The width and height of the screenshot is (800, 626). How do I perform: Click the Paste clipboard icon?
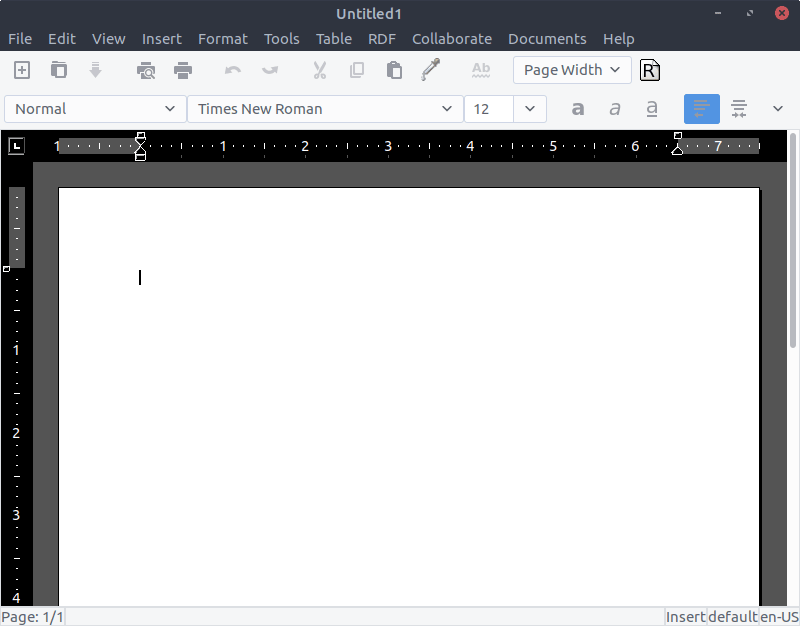394,70
